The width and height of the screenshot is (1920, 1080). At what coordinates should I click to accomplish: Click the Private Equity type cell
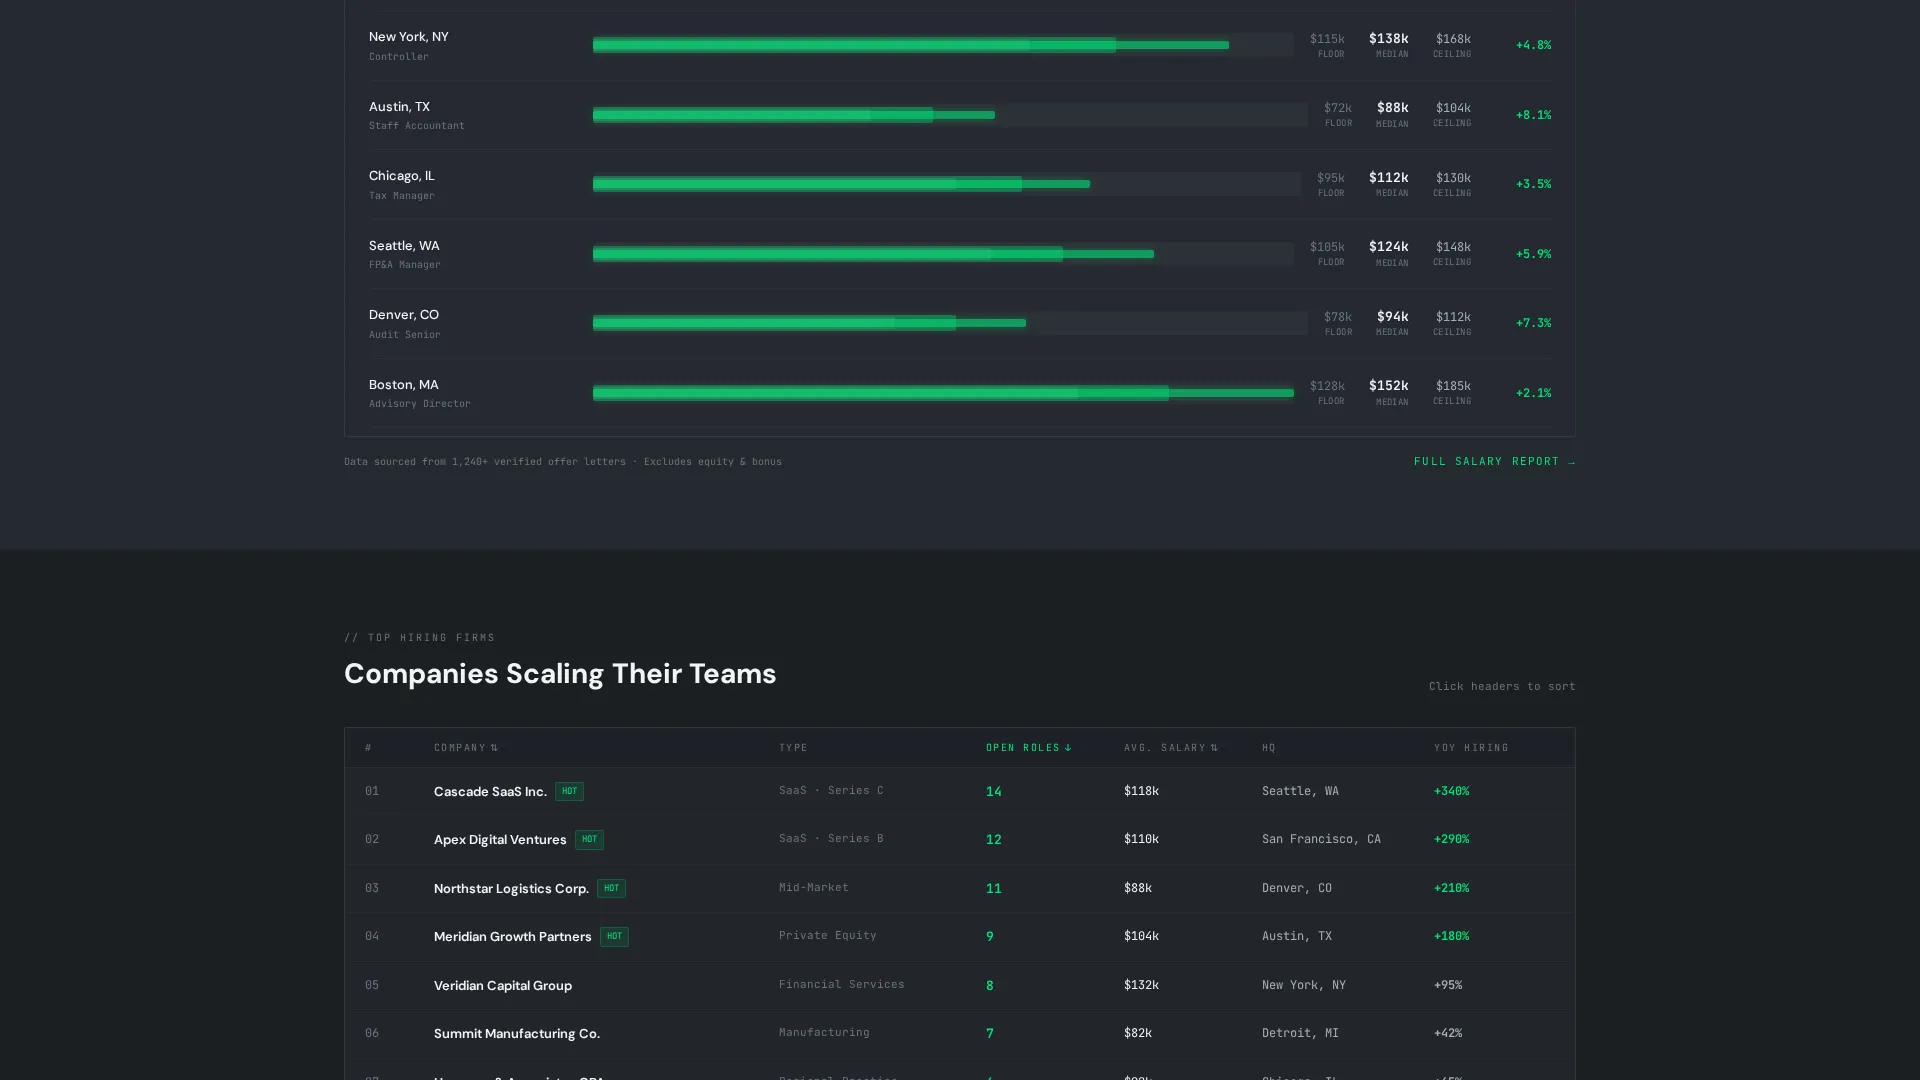(x=827, y=935)
